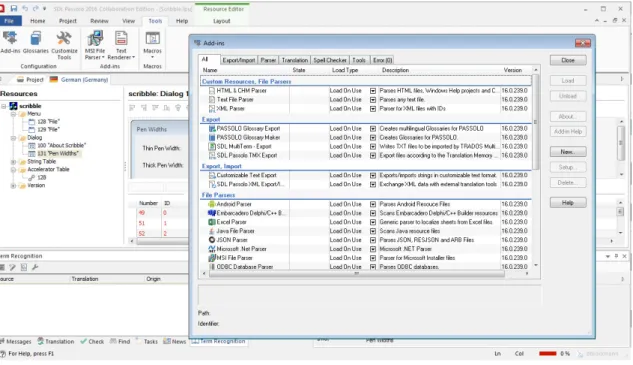Select the PASSOLO Glossary Maker icon

click(212, 137)
